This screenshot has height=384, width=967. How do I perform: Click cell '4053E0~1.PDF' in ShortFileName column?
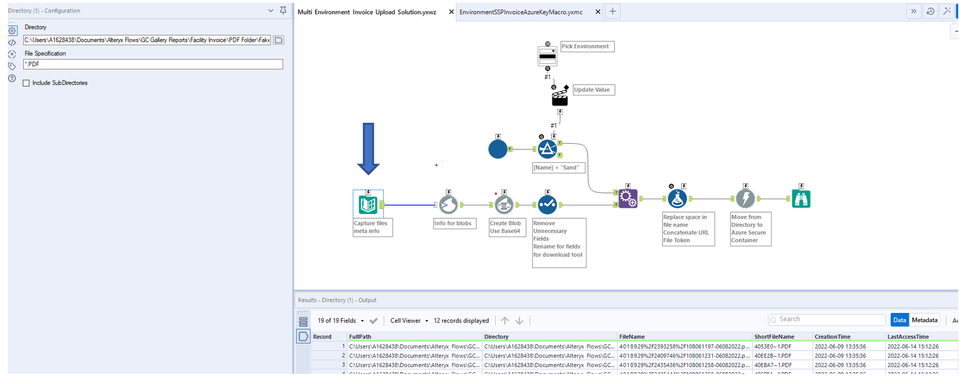click(x=782, y=346)
